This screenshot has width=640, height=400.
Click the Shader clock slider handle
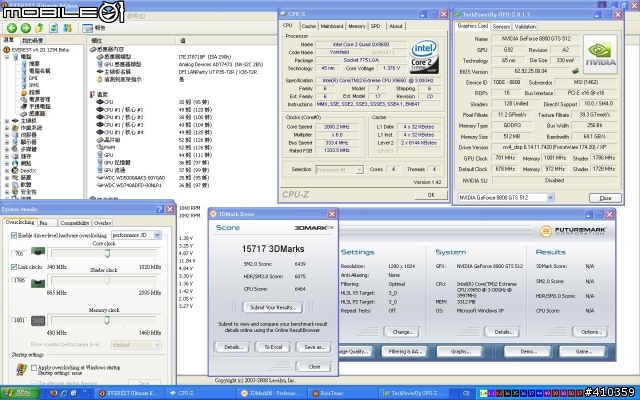click(107, 280)
